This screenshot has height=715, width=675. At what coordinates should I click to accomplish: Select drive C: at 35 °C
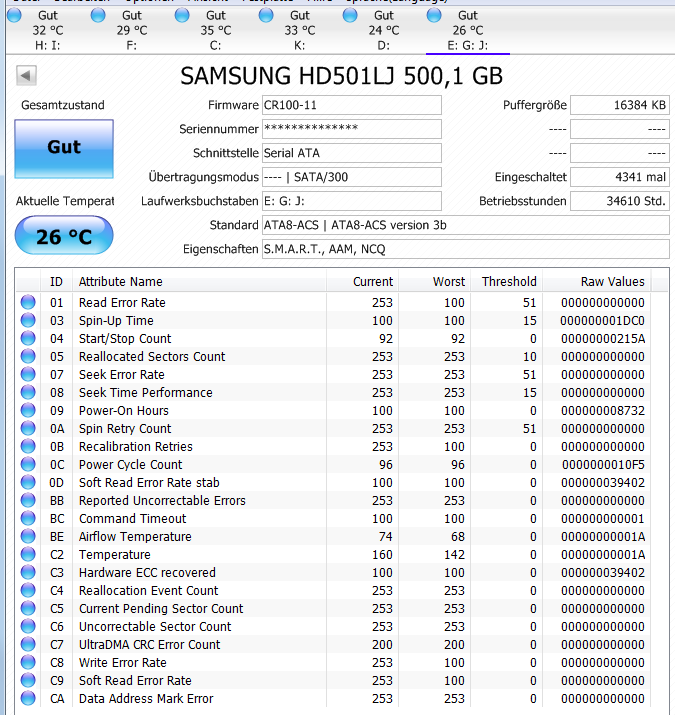coord(215,30)
